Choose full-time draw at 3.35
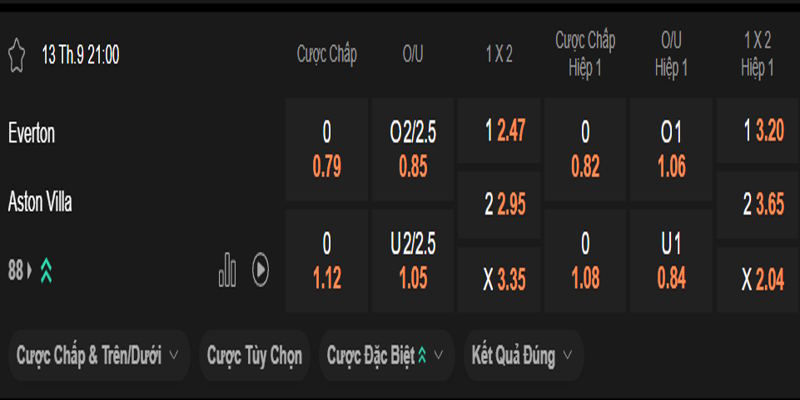The image size is (800, 400). tap(498, 279)
